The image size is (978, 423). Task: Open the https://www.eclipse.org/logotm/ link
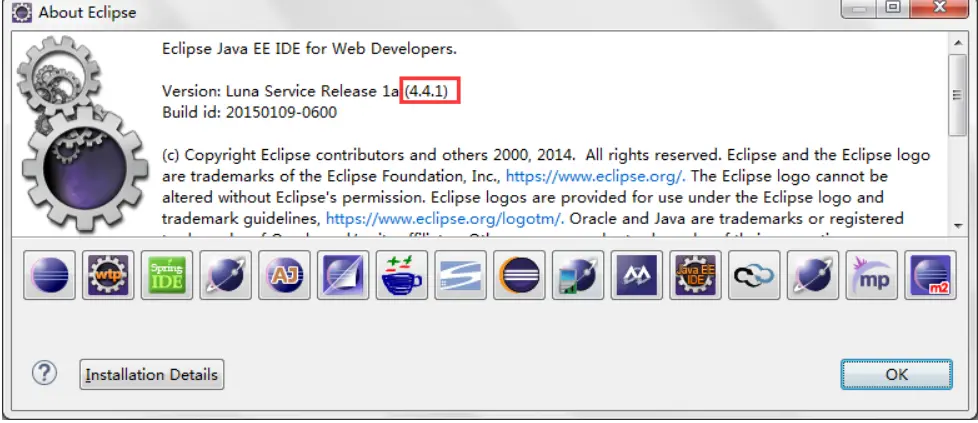[445, 219]
